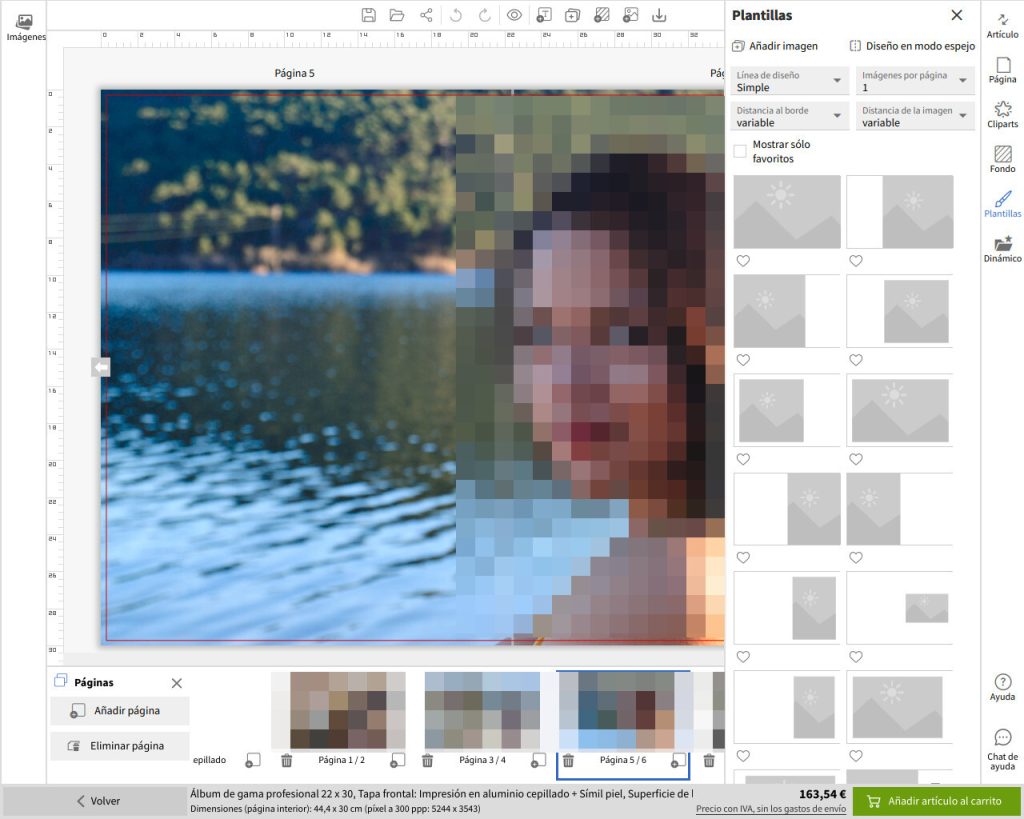The height and width of the screenshot is (819, 1024).
Task: Favorite the tiny right image template
Action: (856, 656)
